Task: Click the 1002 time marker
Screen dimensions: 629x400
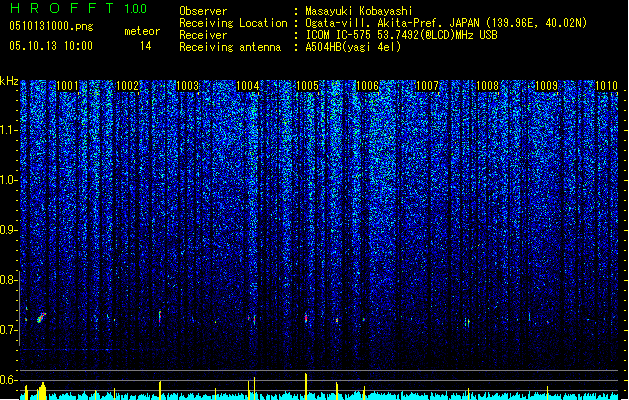Action: click(x=127, y=86)
